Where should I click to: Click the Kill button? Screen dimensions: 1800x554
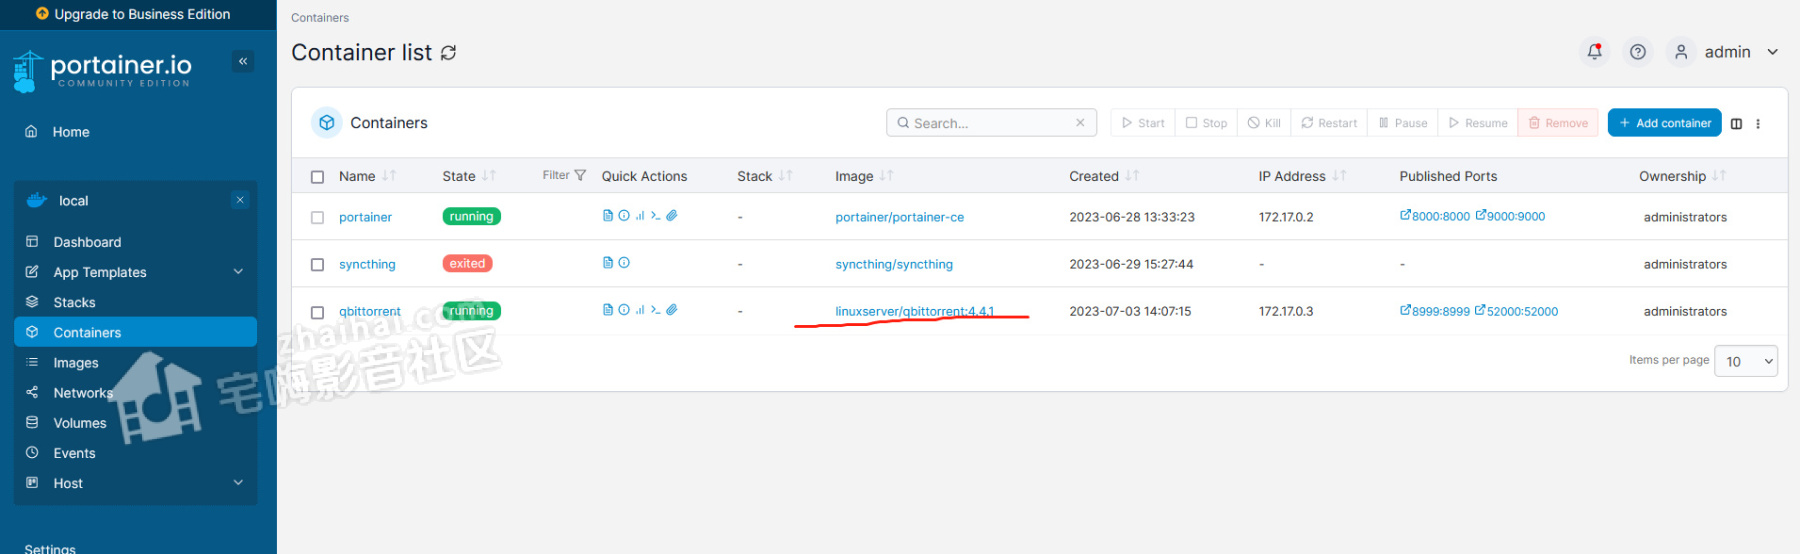pos(1264,123)
